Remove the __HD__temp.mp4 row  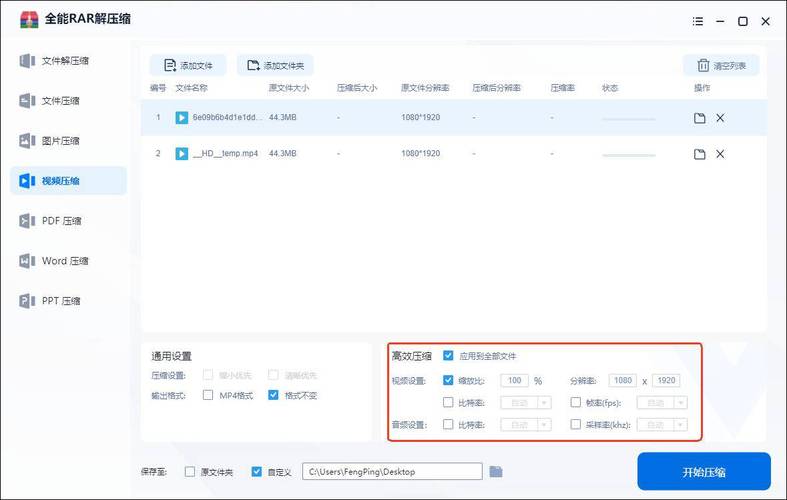[720, 154]
